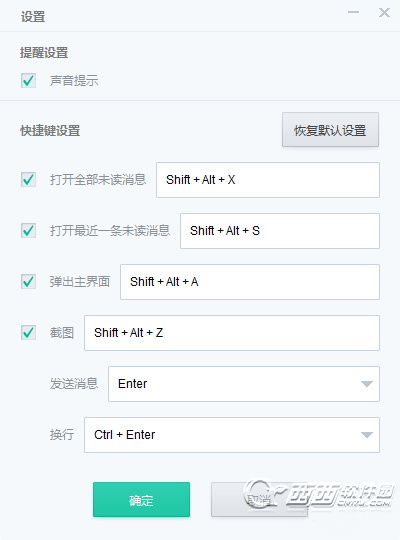Screen dimensions: 400x540
Task: Focus the Shift + Alt + A shortcut field
Action: [x=250, y=282]
